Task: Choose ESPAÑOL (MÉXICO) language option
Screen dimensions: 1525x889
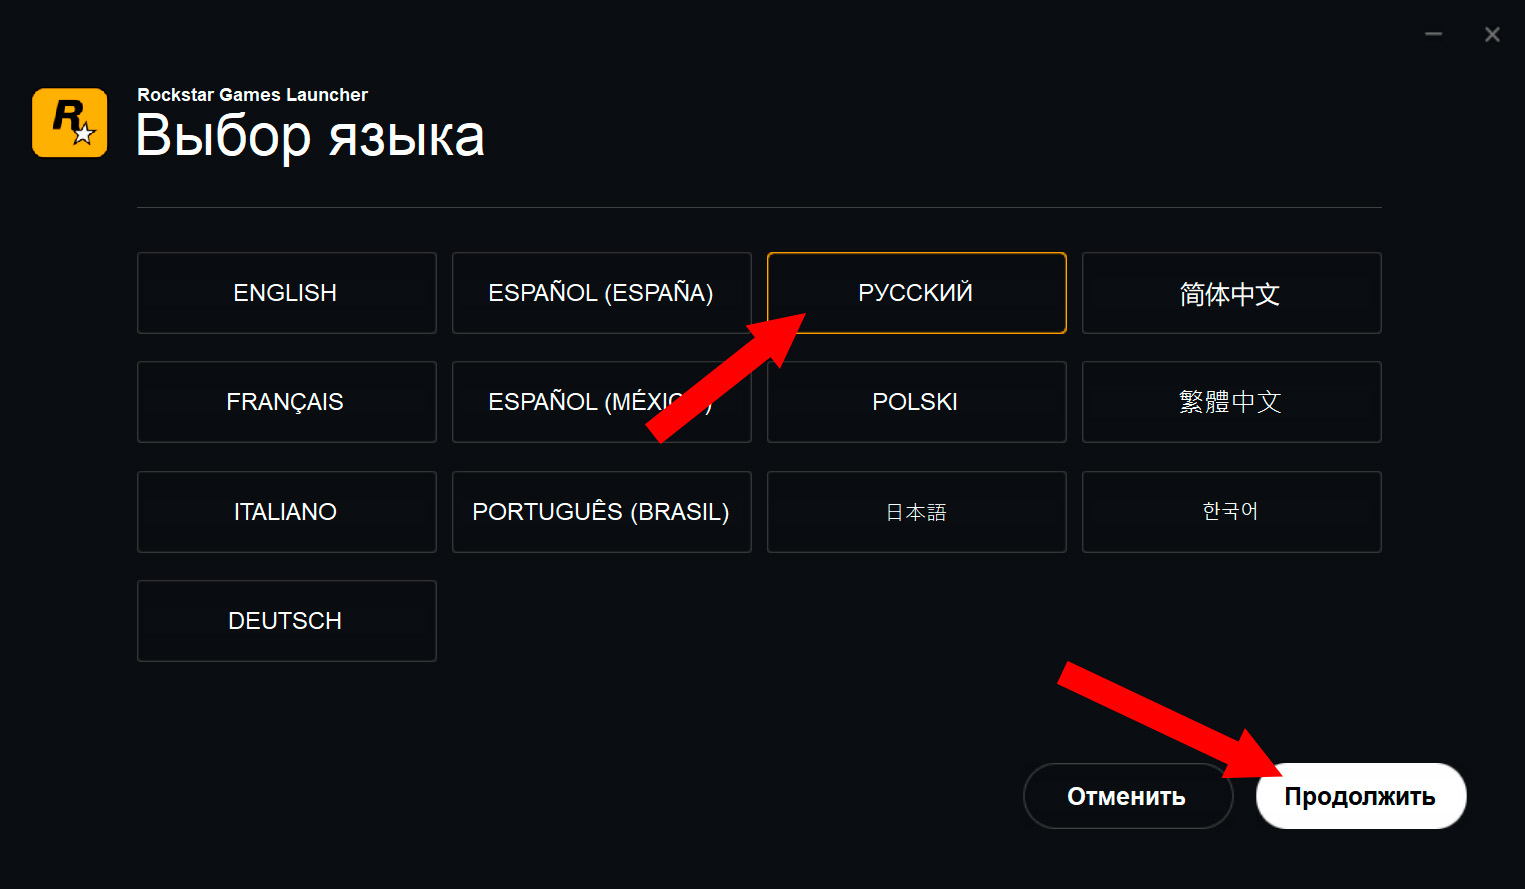Action: coord(560,402)
